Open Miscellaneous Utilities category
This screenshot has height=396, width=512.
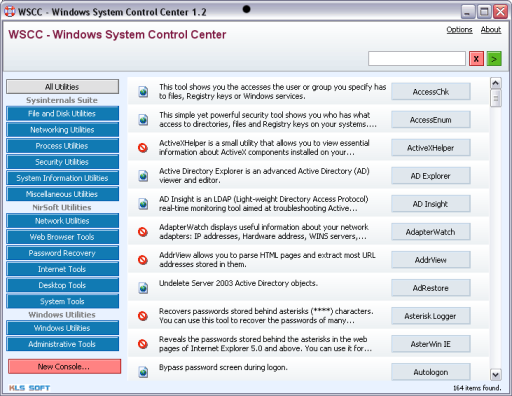[x=62, y=194]
